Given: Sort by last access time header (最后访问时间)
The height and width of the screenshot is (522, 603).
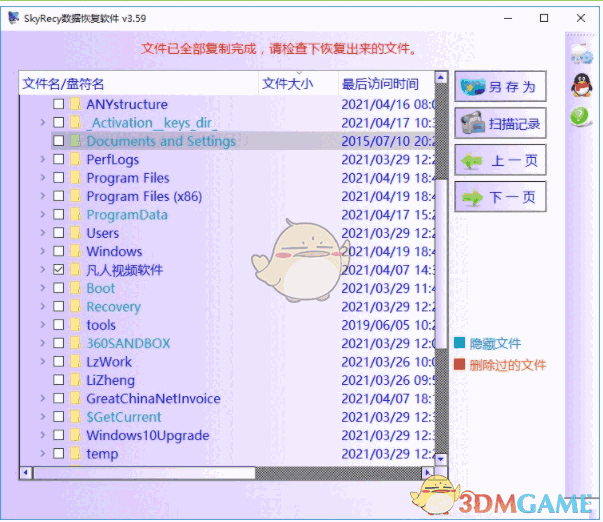Looking at the screenshot, I should 386,83.
